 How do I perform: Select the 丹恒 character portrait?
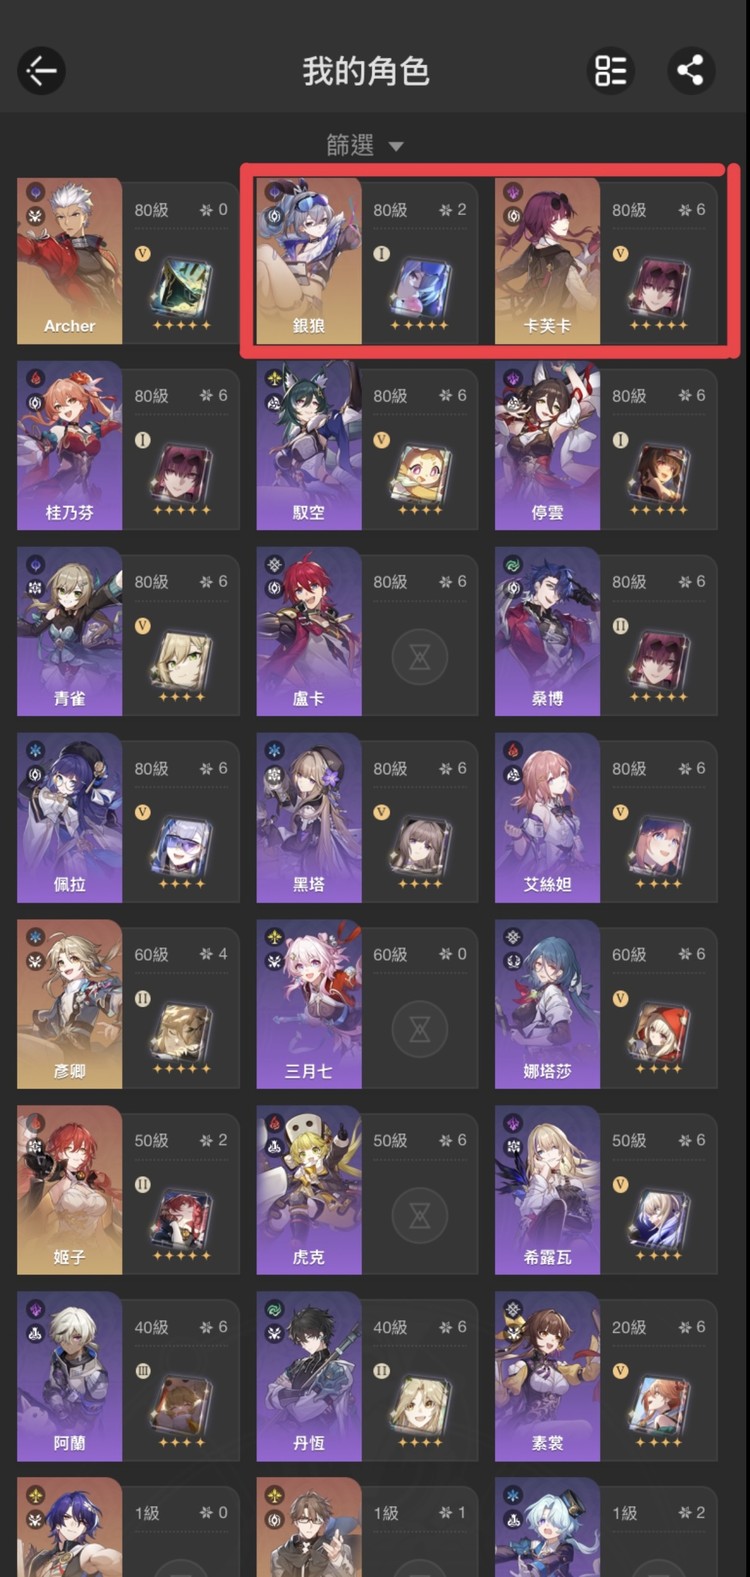point(309,1376)
